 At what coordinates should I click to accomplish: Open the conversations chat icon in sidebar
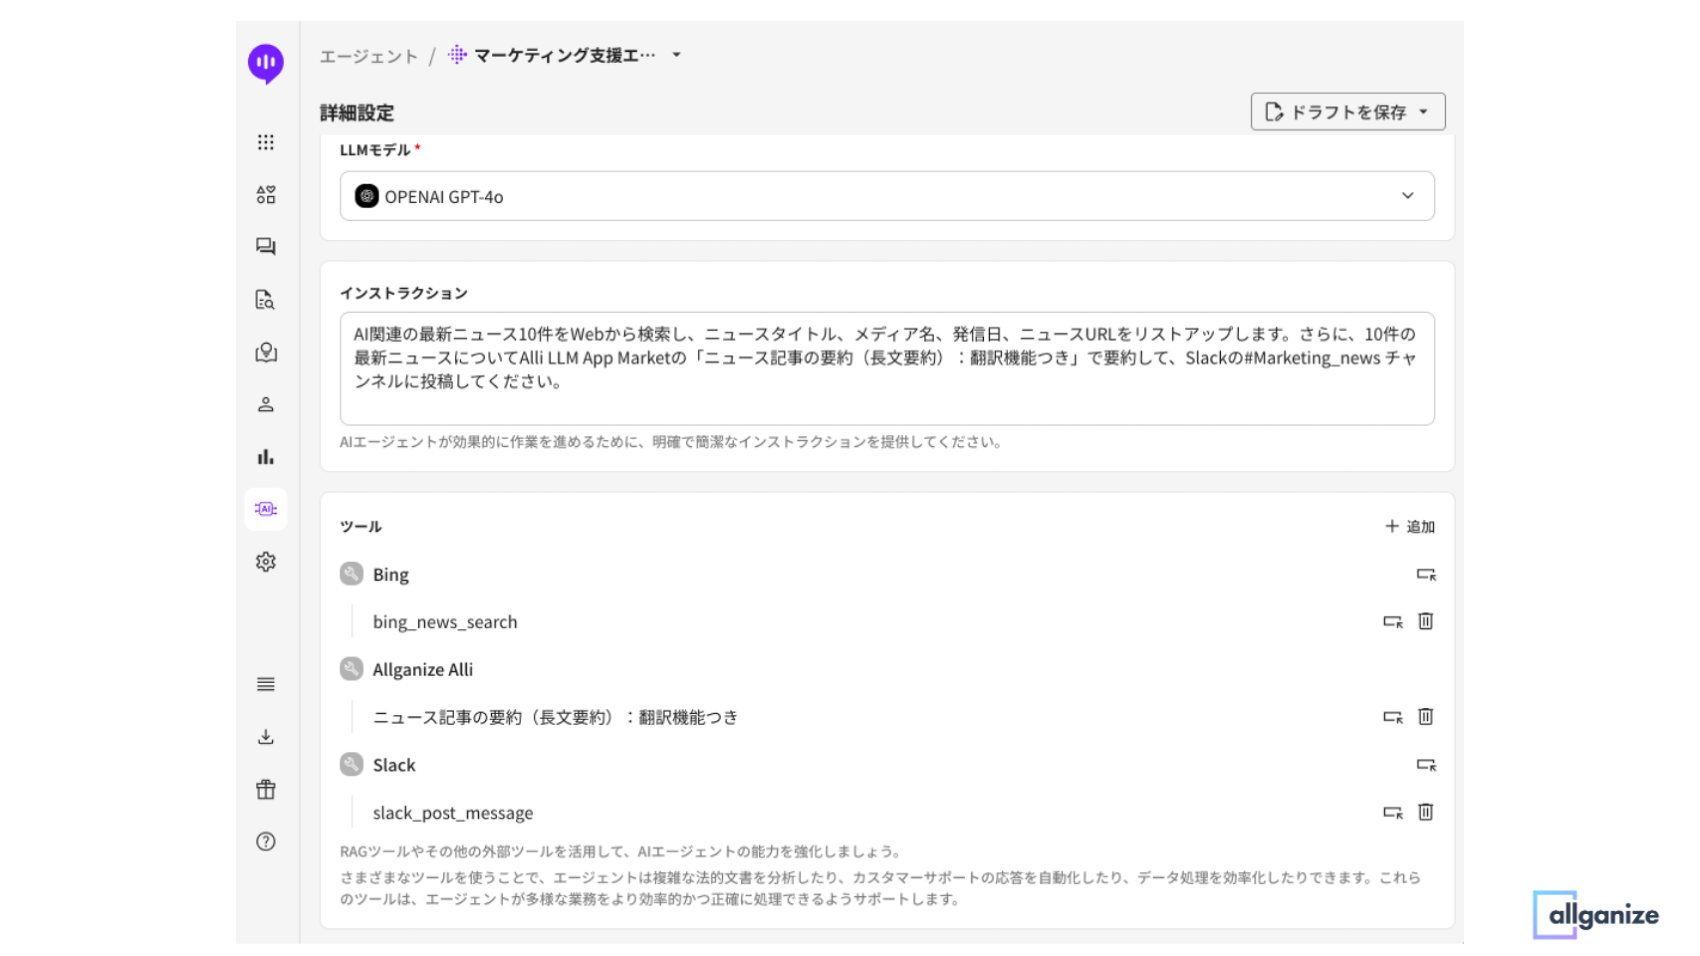point(265,246)
